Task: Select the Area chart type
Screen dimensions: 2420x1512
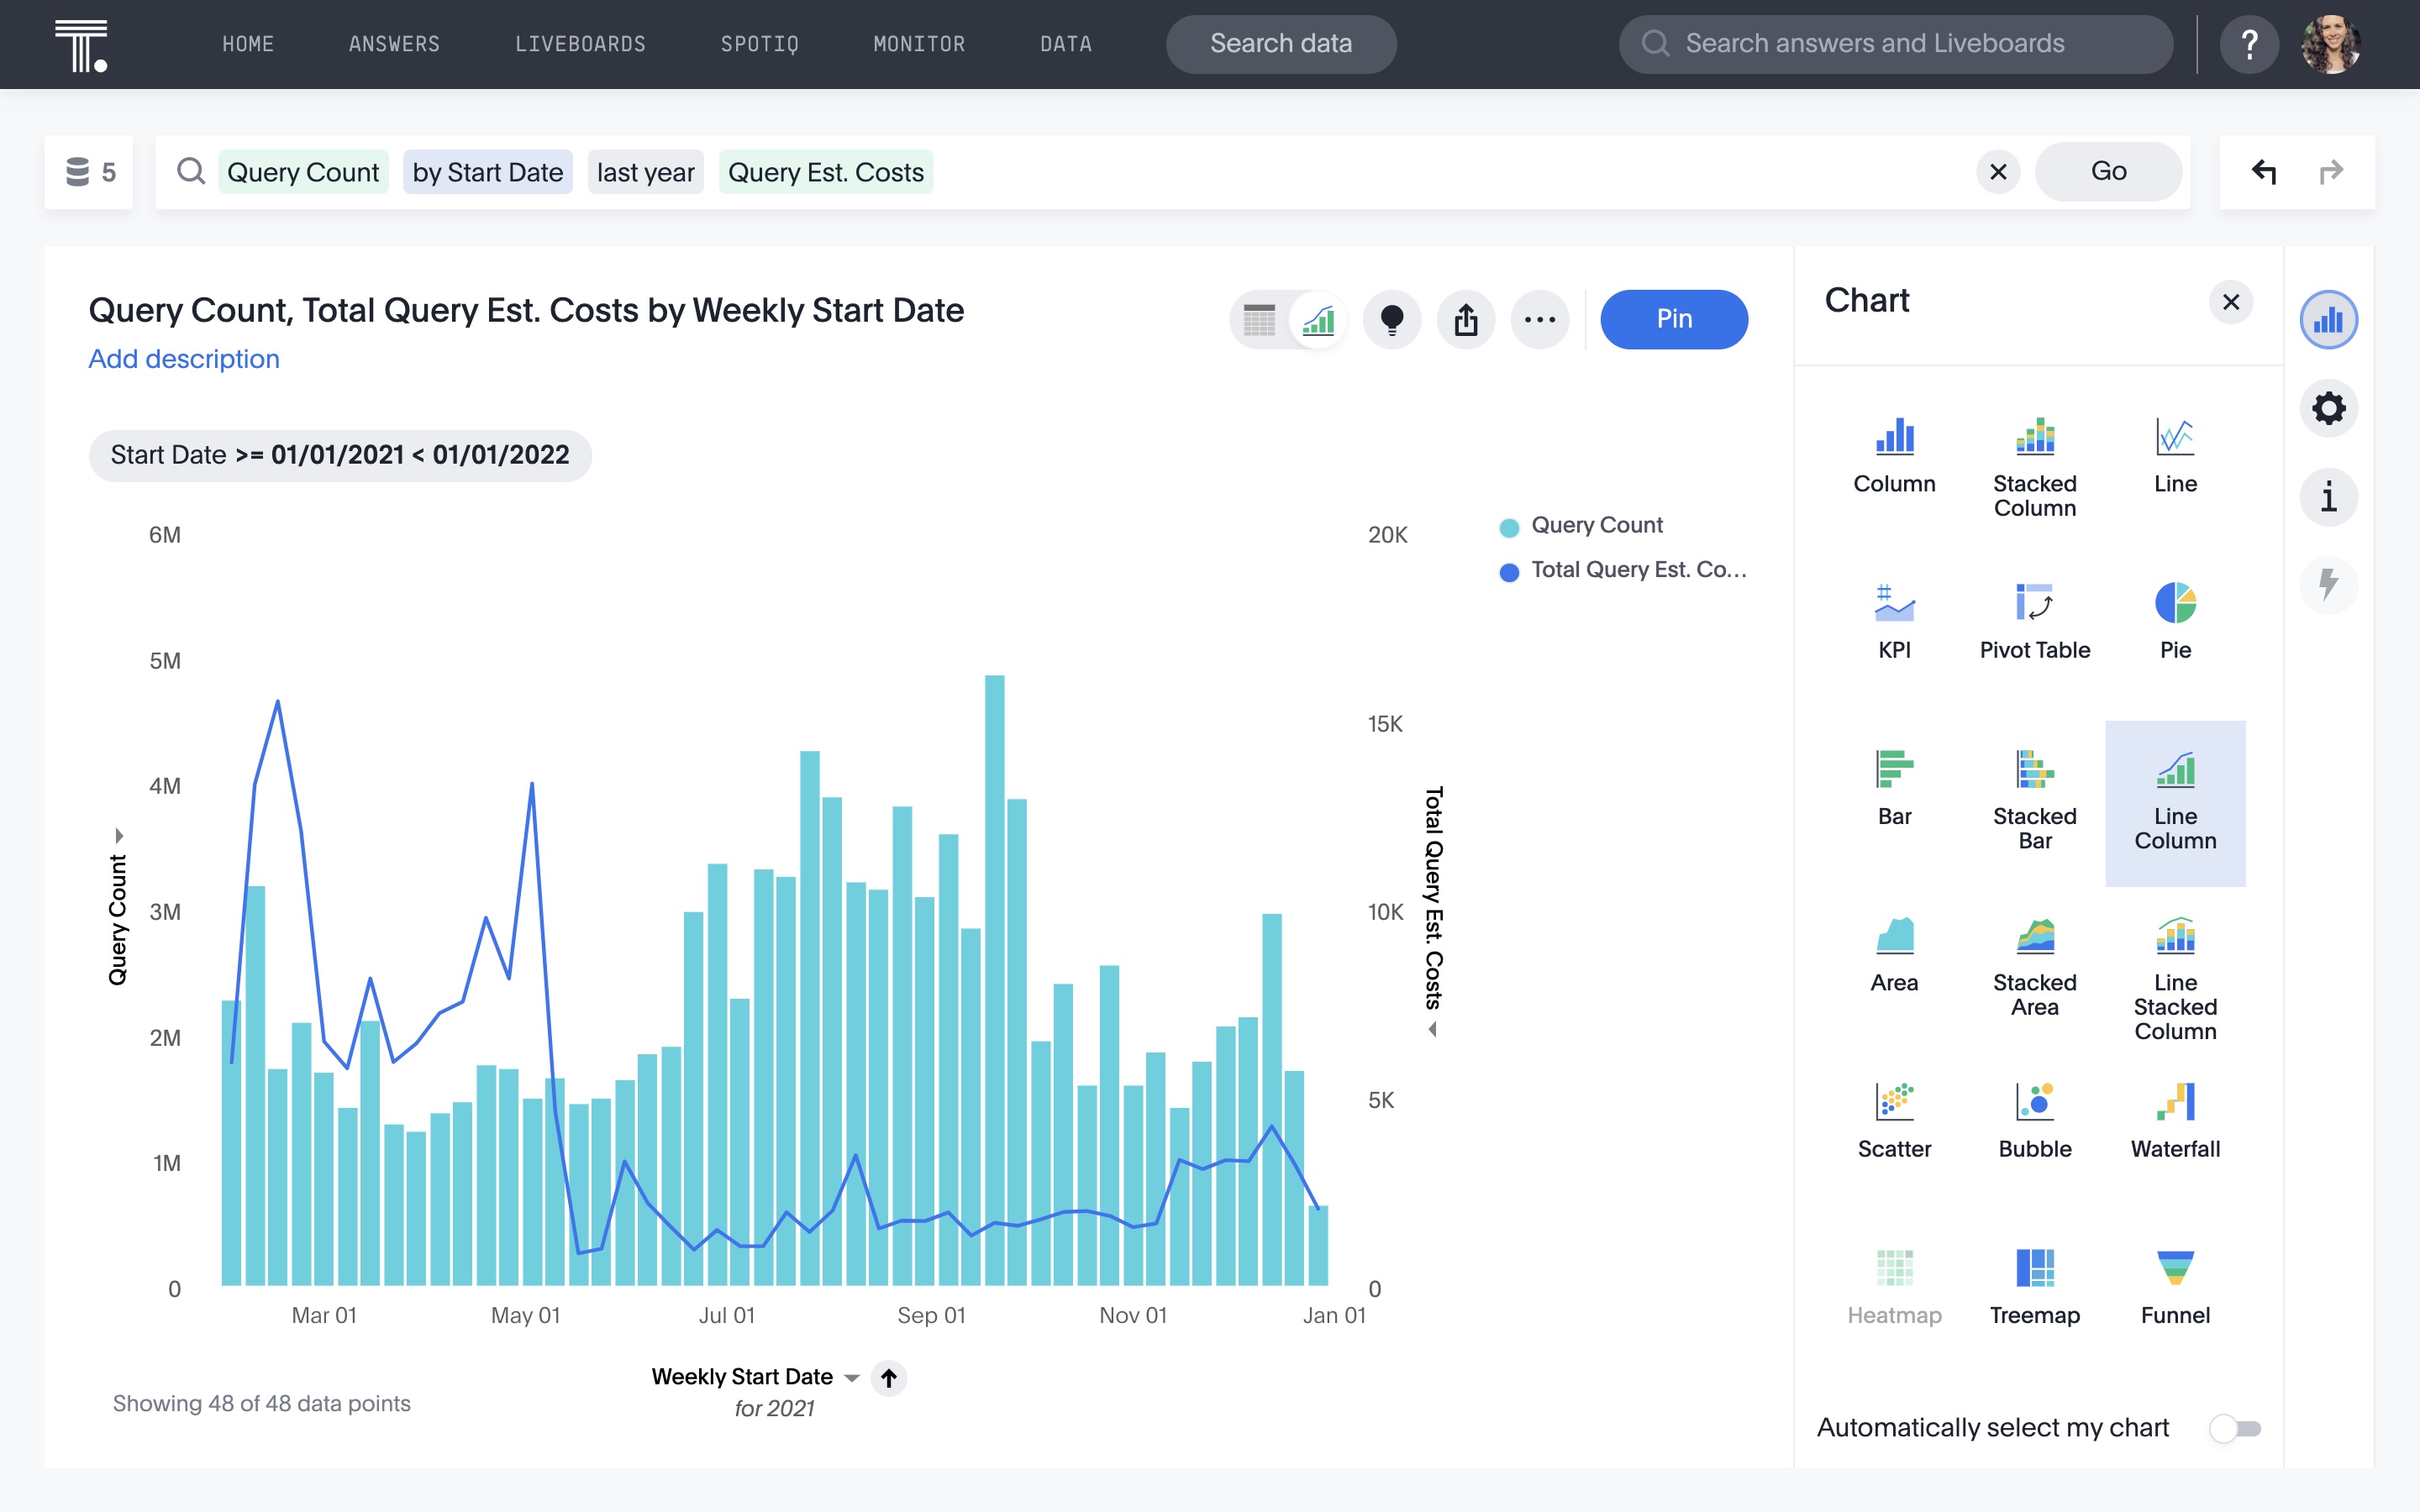Action: (x=1894, y=955)
